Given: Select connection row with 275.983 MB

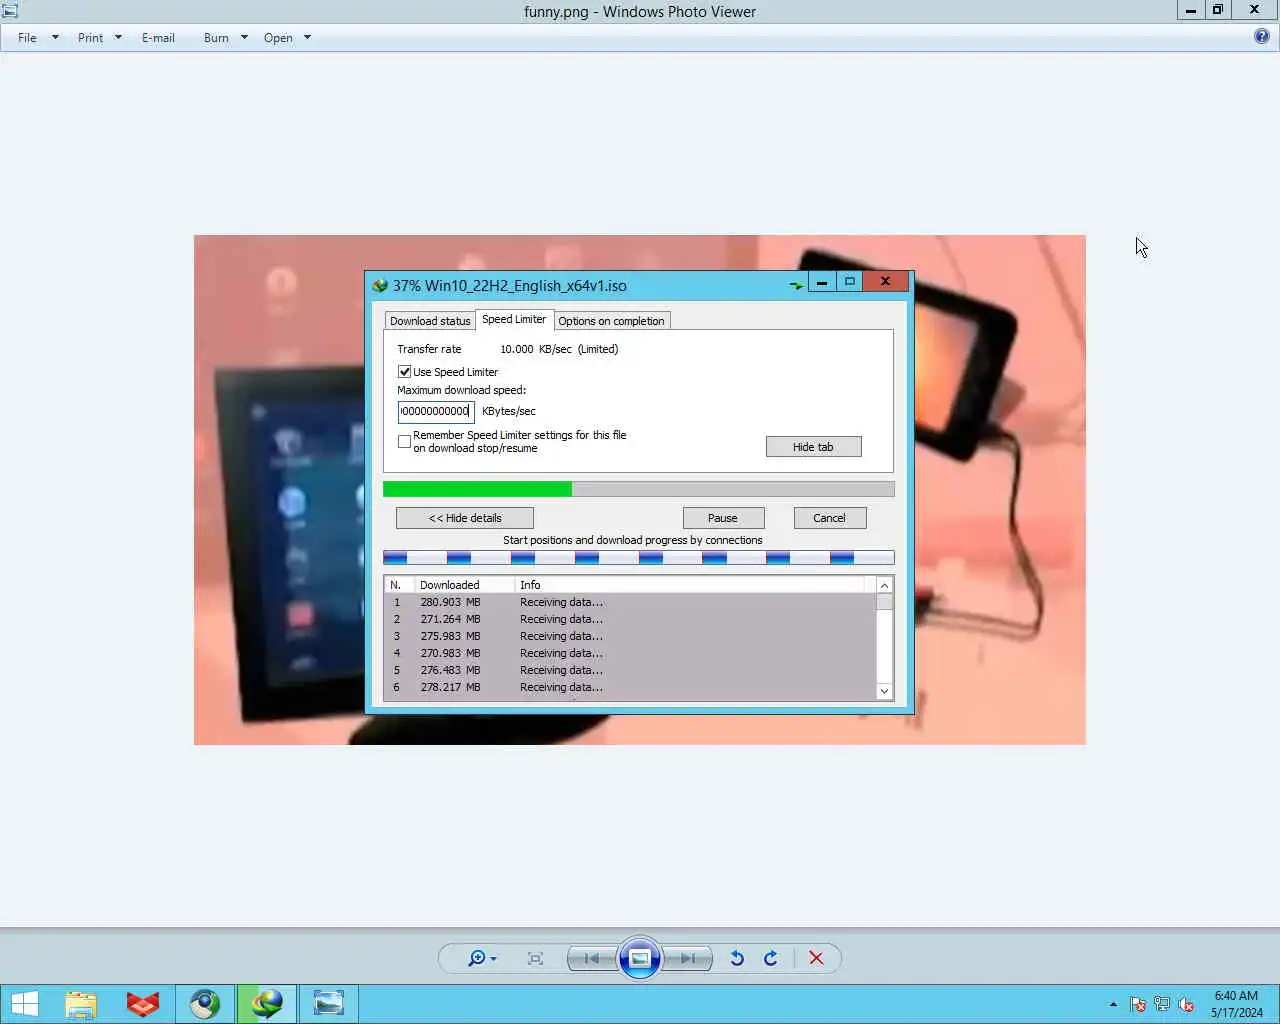Looking at the screenshot, I should [630, 636].
